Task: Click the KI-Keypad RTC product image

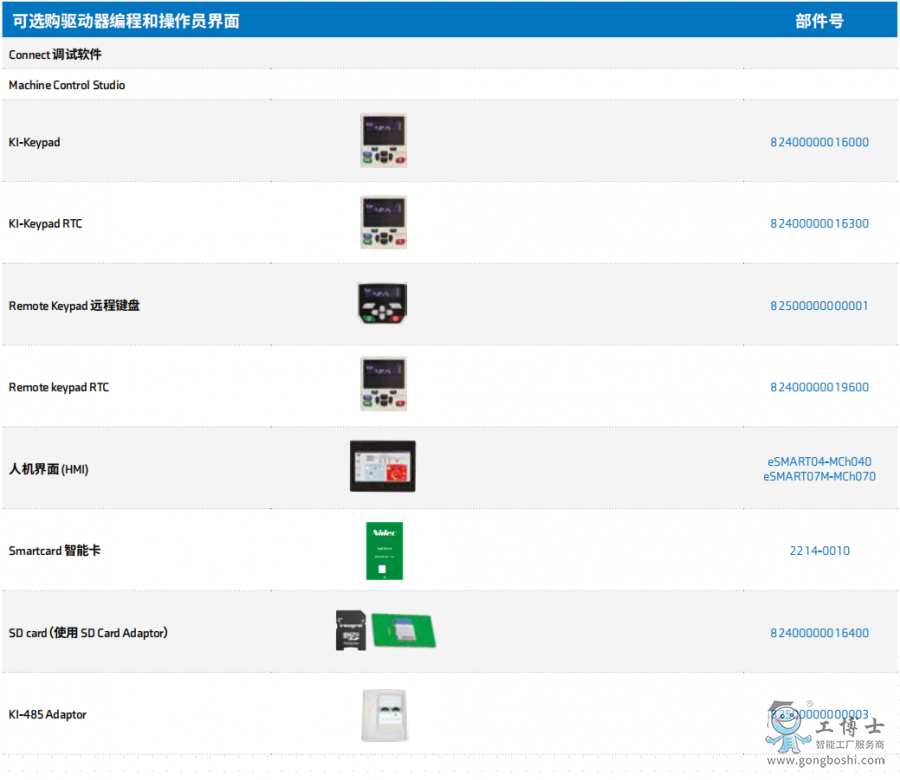Action: [x=383, y=222]
